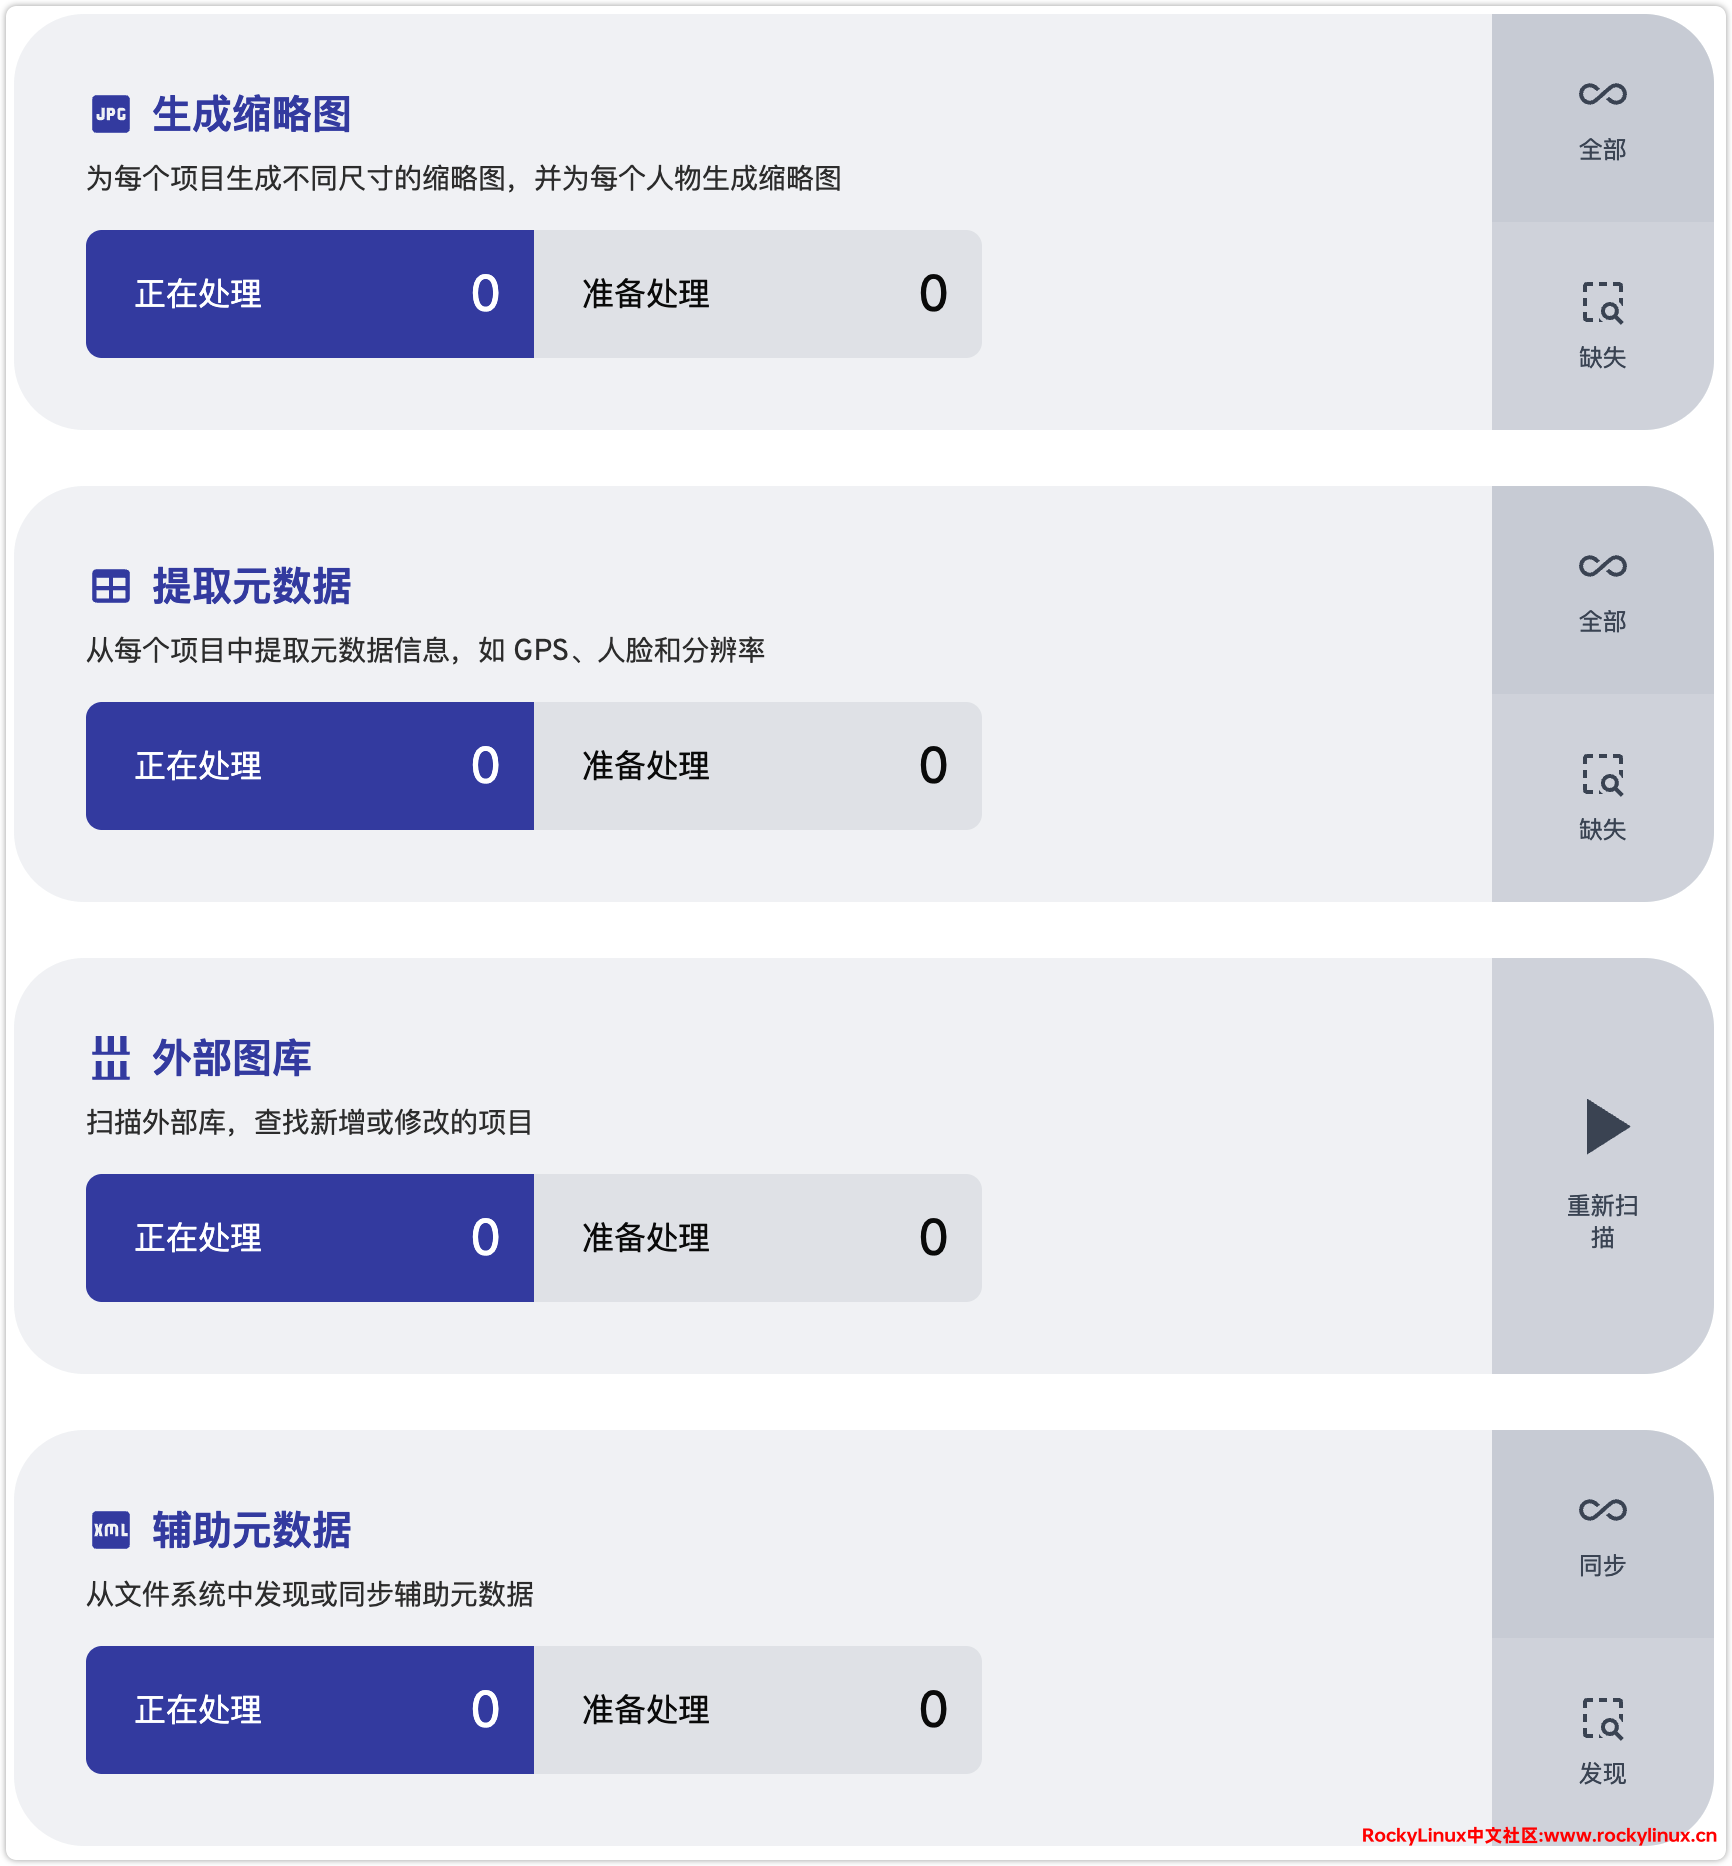Click the library icon beside 外部图库
Image resolution: width=1732 pixels, height=1866 pixels.
click(x=111, y=1058)
